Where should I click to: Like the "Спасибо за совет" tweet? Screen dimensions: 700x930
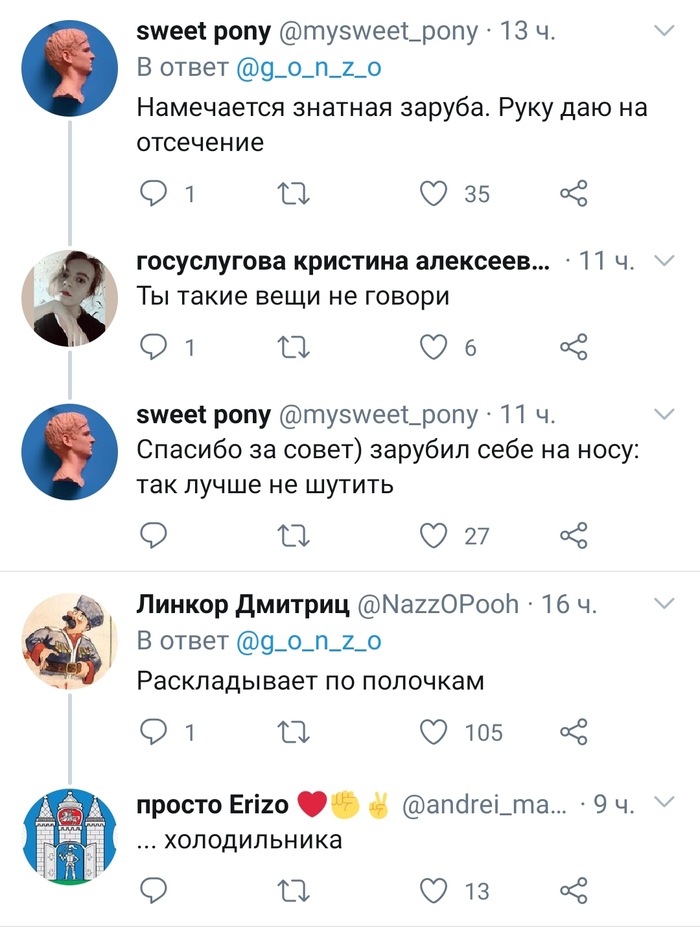tap(433, 536)
